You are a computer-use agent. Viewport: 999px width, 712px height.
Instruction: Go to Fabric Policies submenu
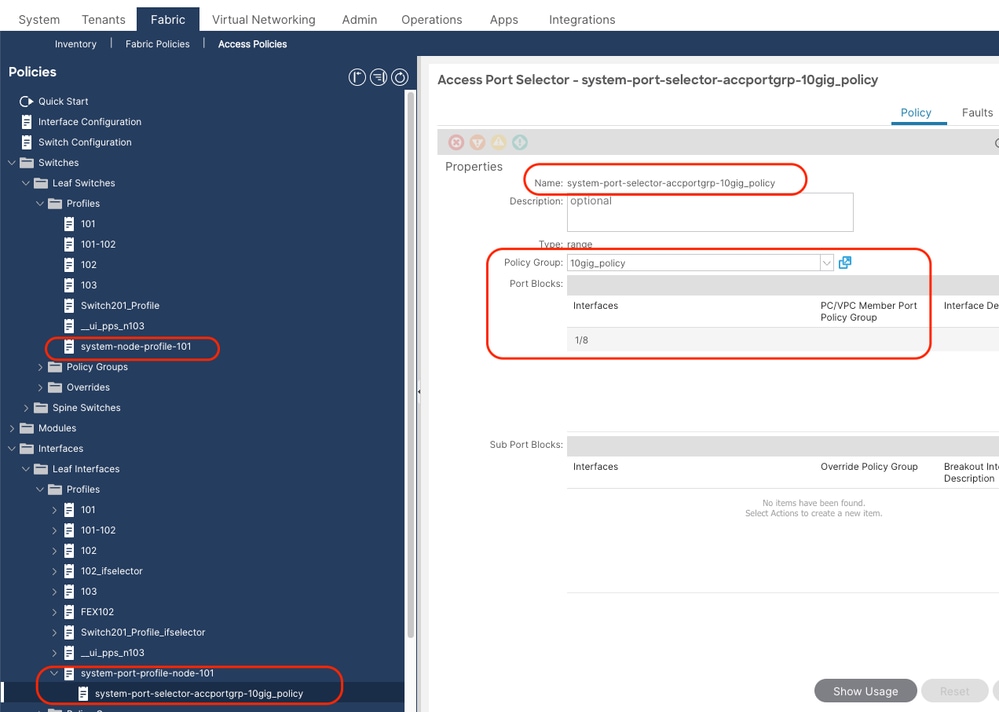tap(157, 44)
